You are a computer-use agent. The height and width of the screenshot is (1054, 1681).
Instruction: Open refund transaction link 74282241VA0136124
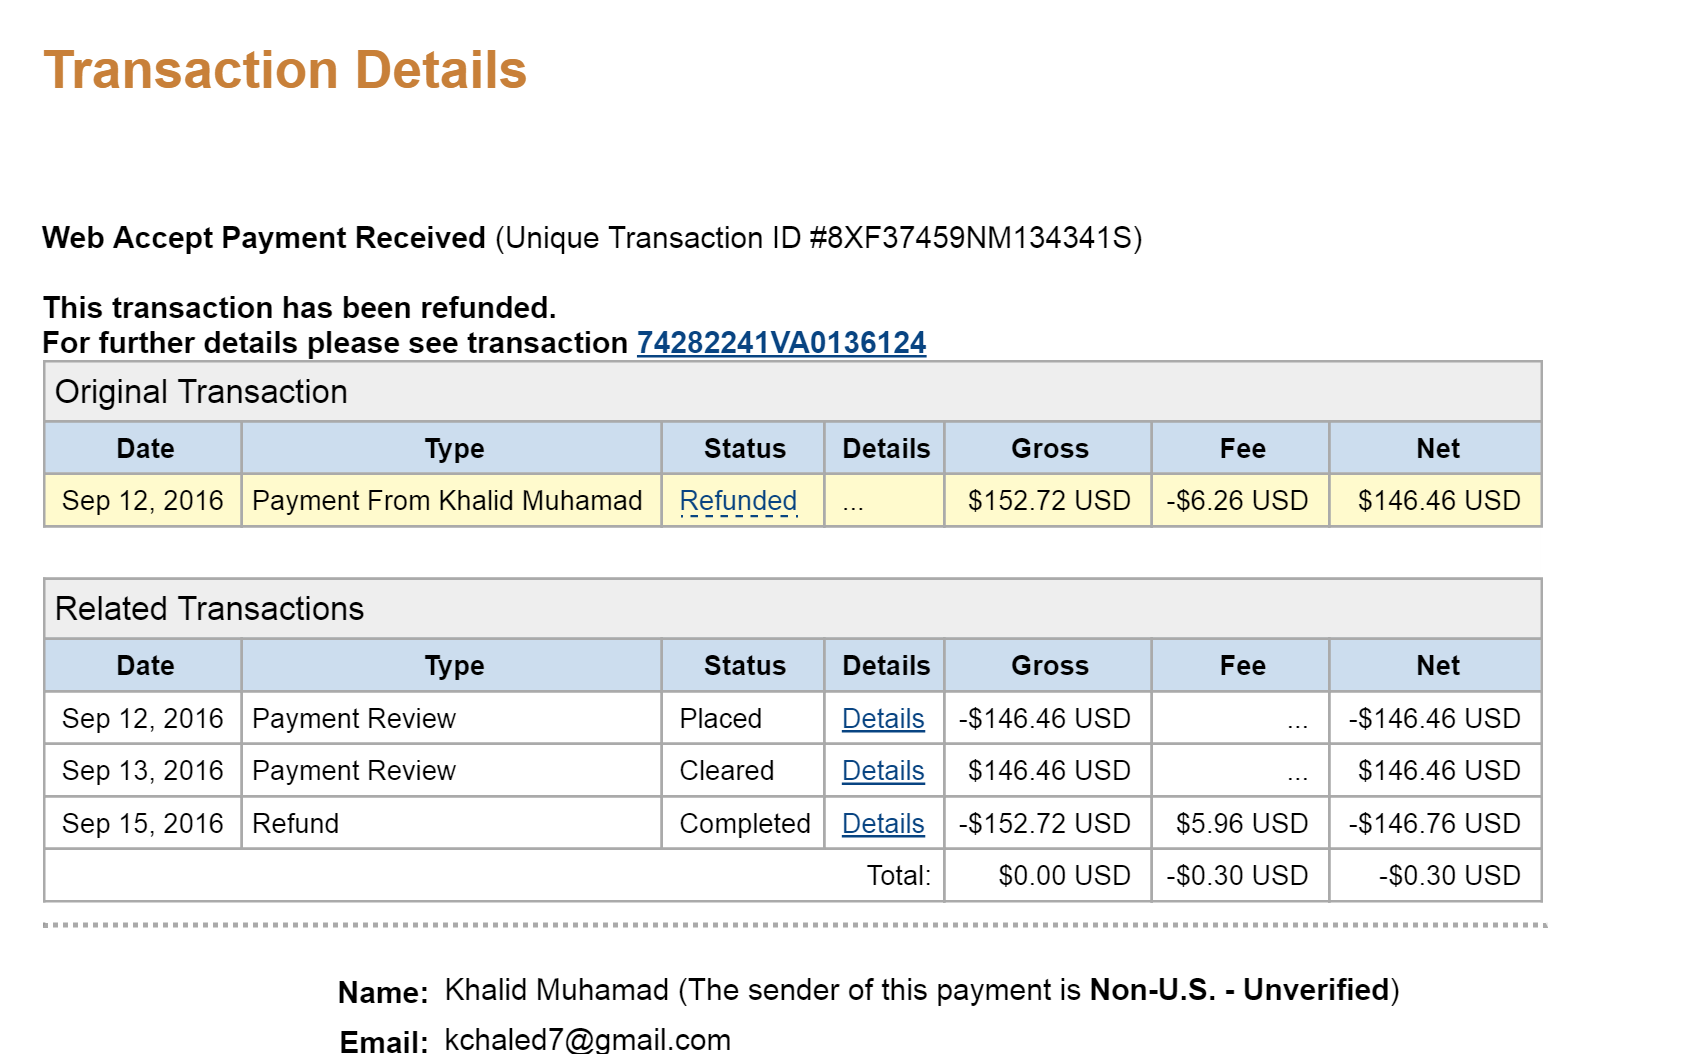tap(781, 343)
